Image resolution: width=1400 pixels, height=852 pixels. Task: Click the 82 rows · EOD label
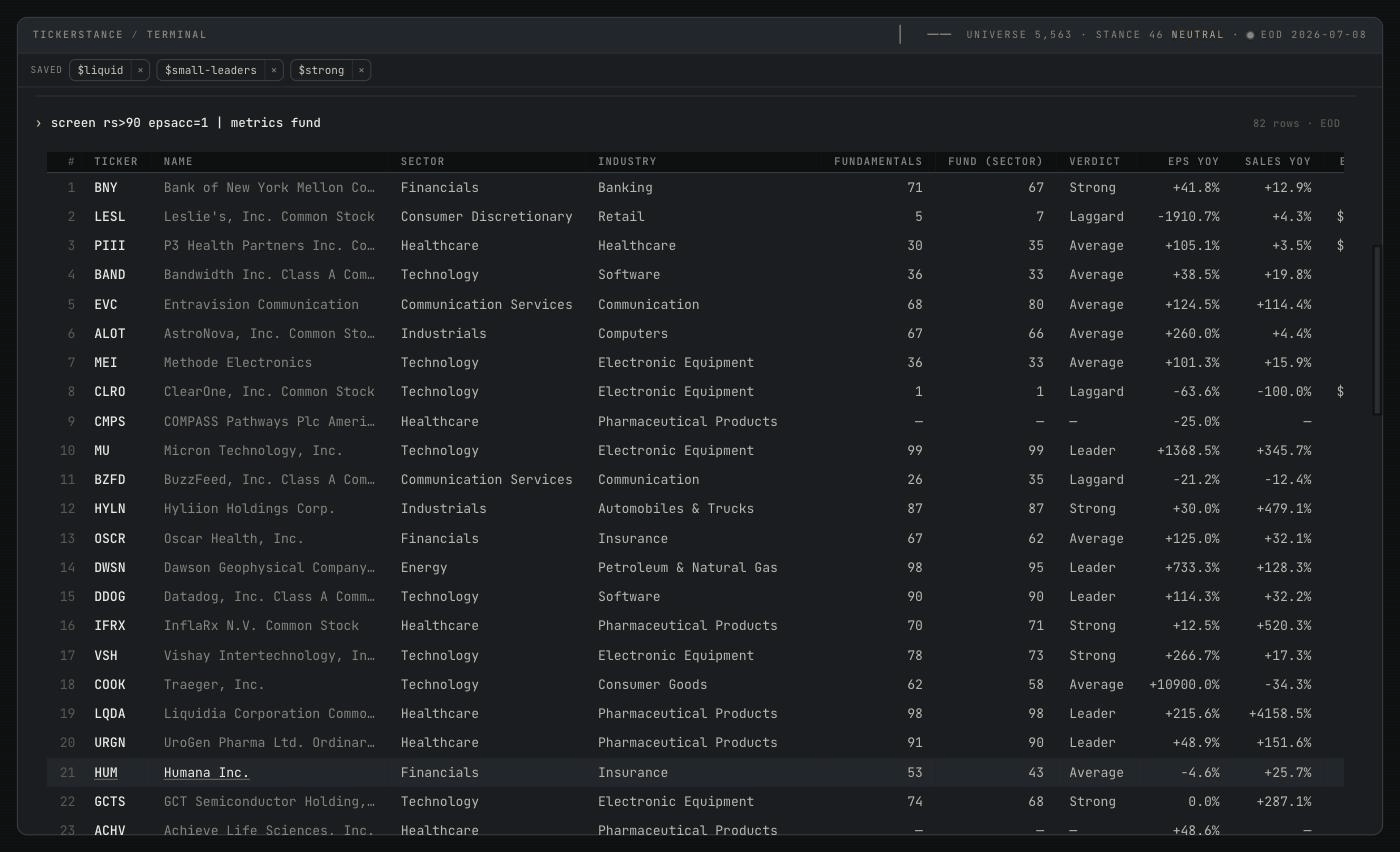[x=1296, y=123]
